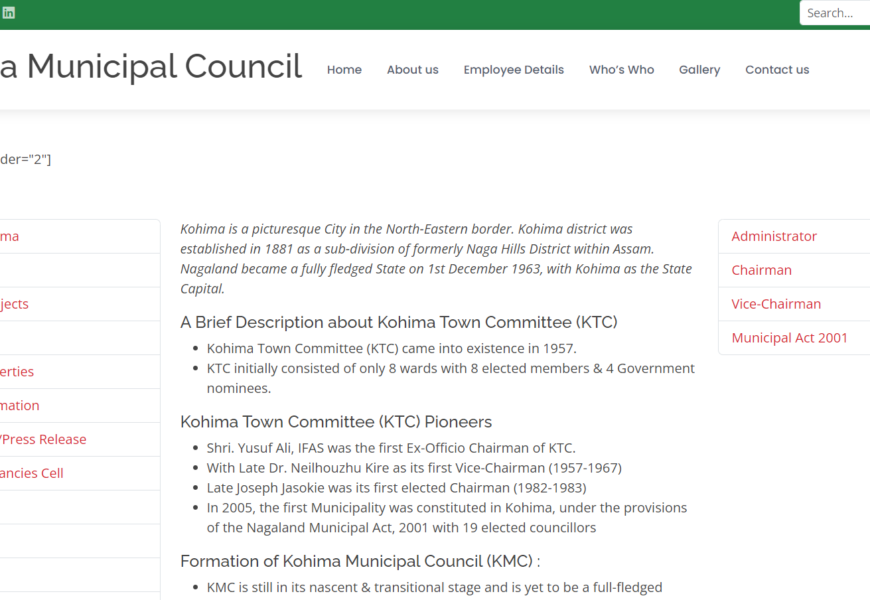Open the Gallery menu item
Viewport: 870px width, 600px height.
pos(700,69)
